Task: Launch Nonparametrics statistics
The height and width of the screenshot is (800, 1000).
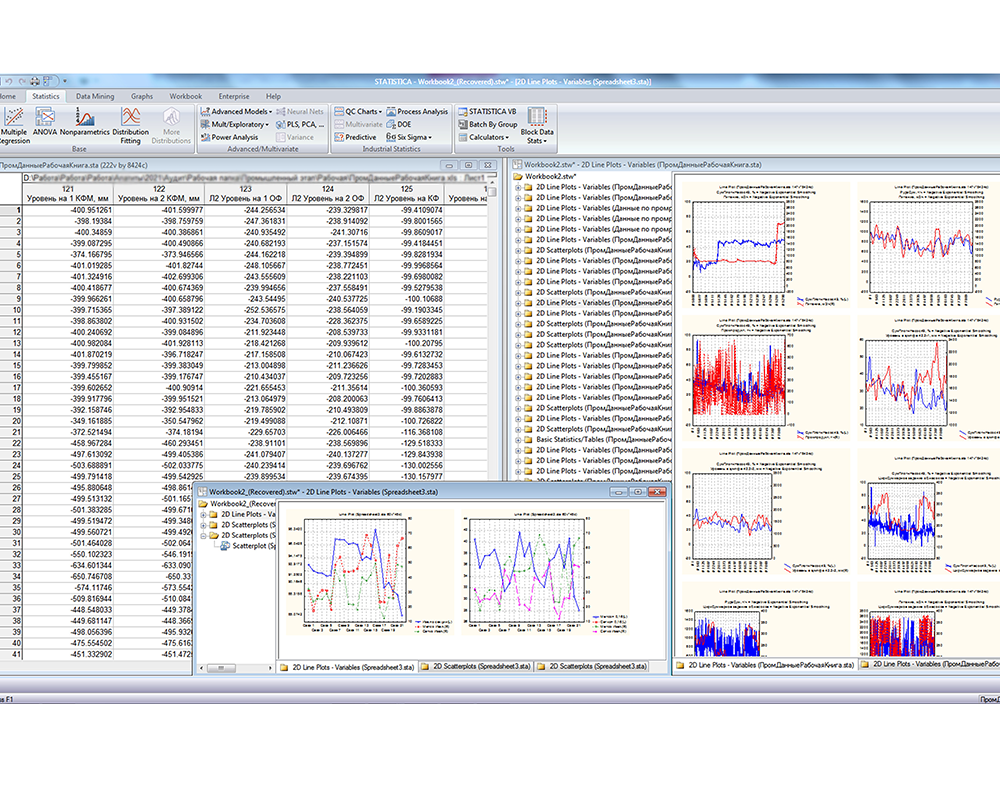Action: pos(85,122)
